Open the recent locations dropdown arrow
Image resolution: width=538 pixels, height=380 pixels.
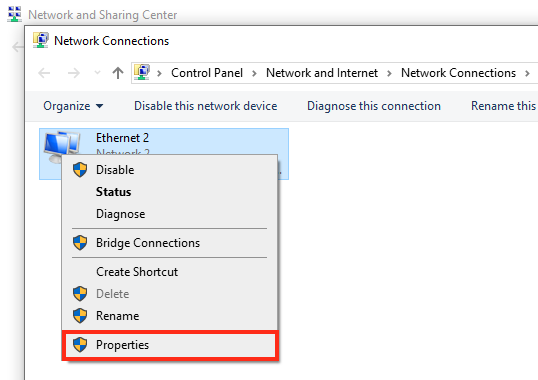(x=97, y=73)
